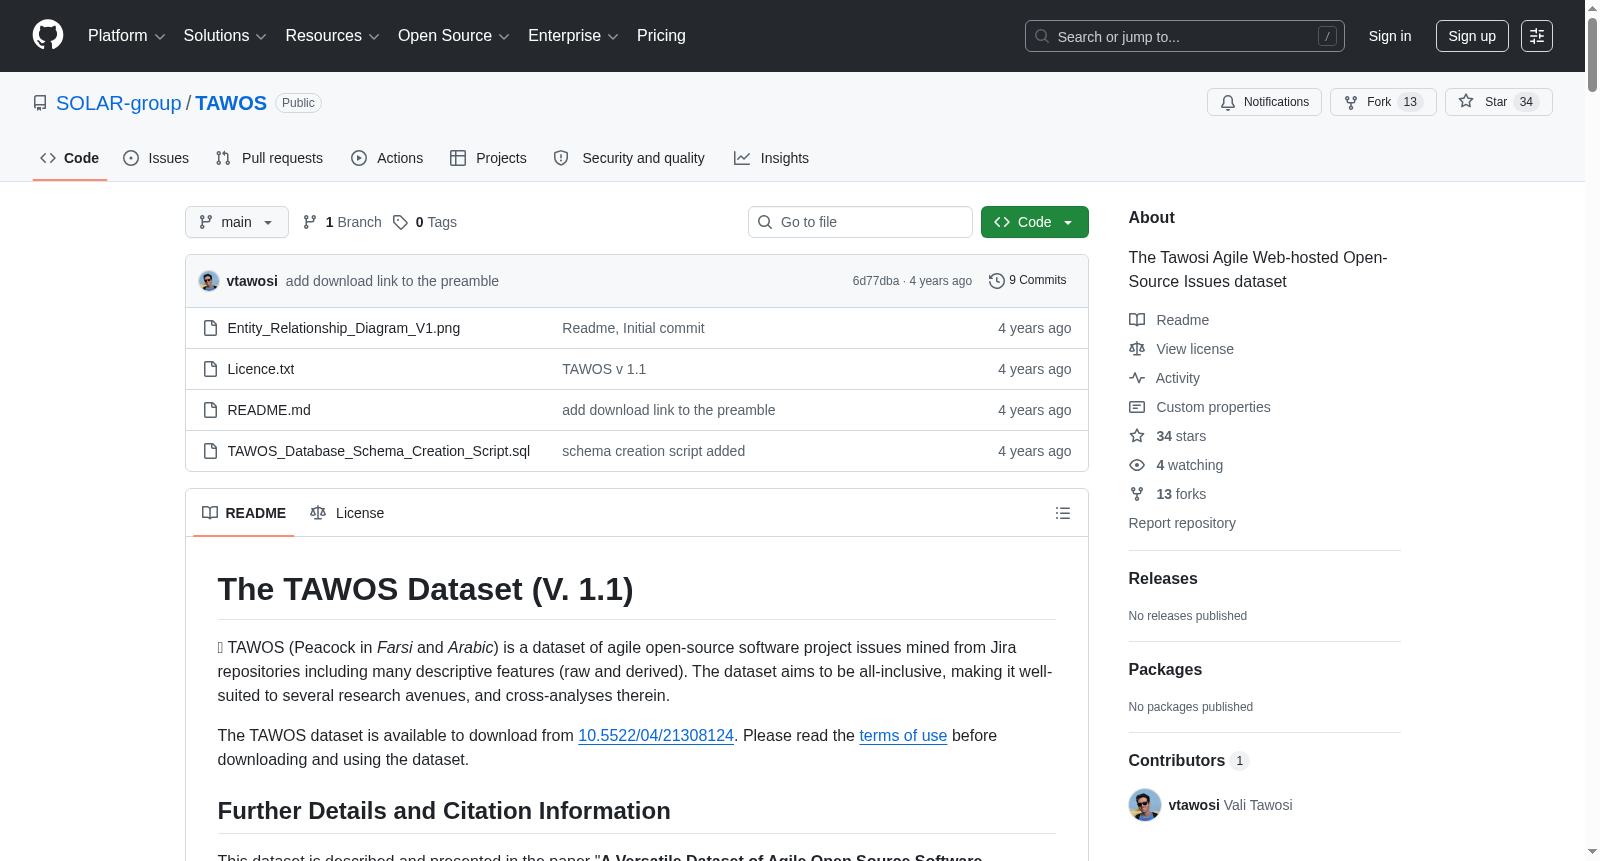Open the Issues tab
1600x861 pixels.
(x=156, y=158)
